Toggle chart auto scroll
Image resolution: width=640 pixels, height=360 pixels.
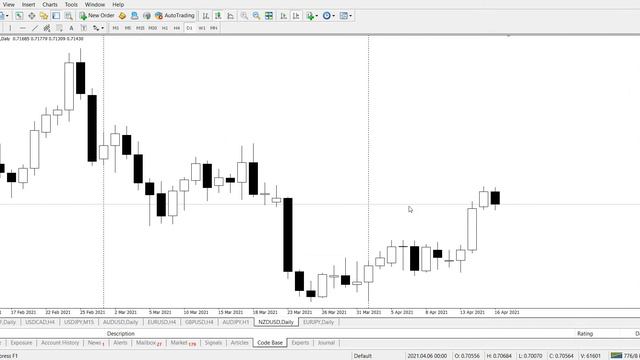point(283,16)
